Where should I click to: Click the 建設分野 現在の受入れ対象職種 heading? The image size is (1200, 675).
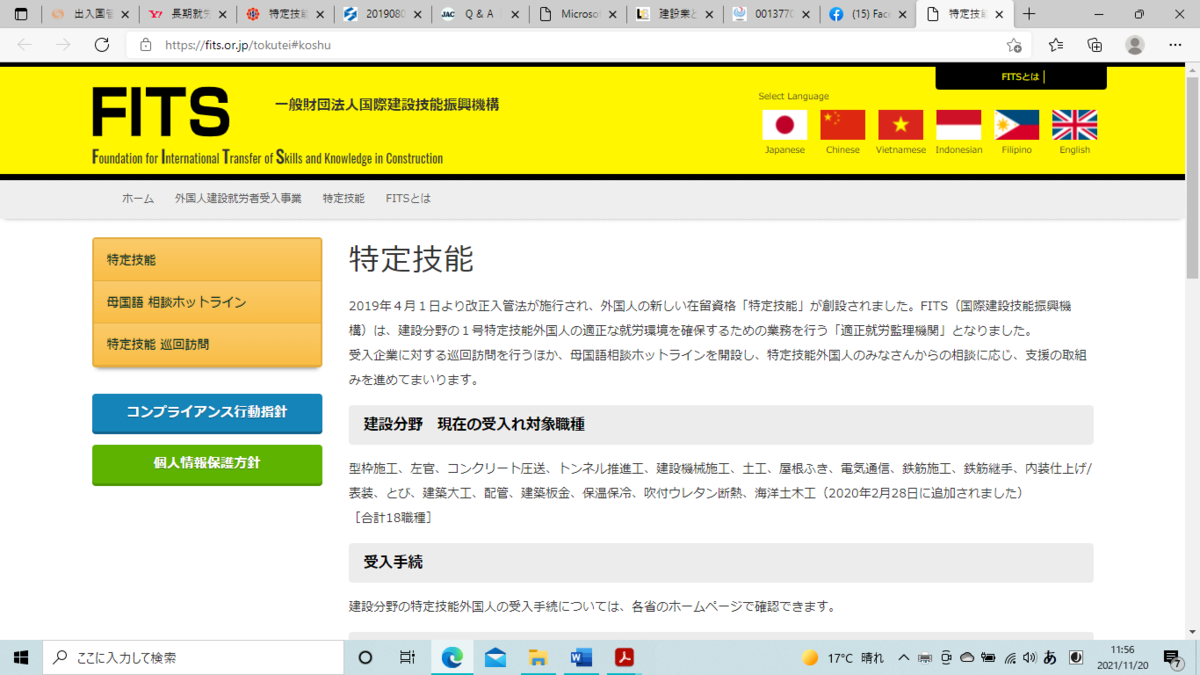click(474, 425)
